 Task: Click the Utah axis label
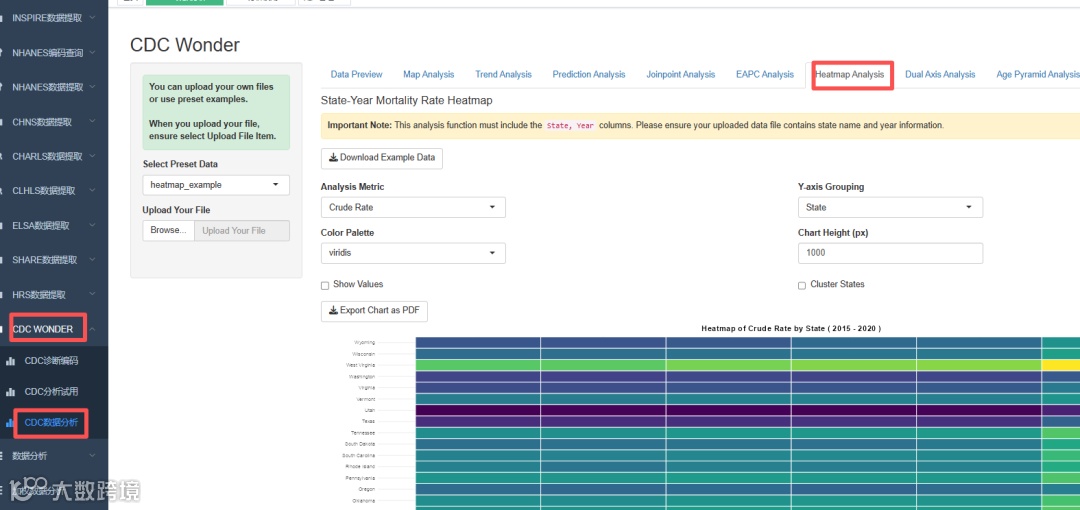[x=369, y=410]
